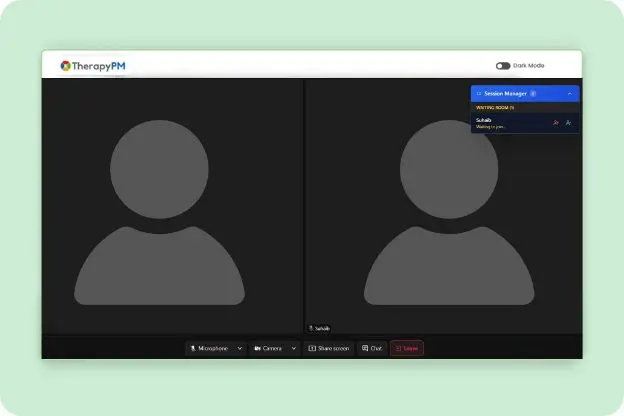Admit Suhaib with the blue person icon
The height and width of the screenshot is (416, 624).
(568, 123)
